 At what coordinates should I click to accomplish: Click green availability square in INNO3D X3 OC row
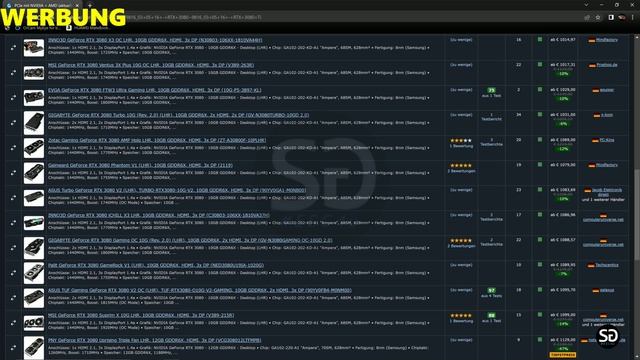click(540, 40)
